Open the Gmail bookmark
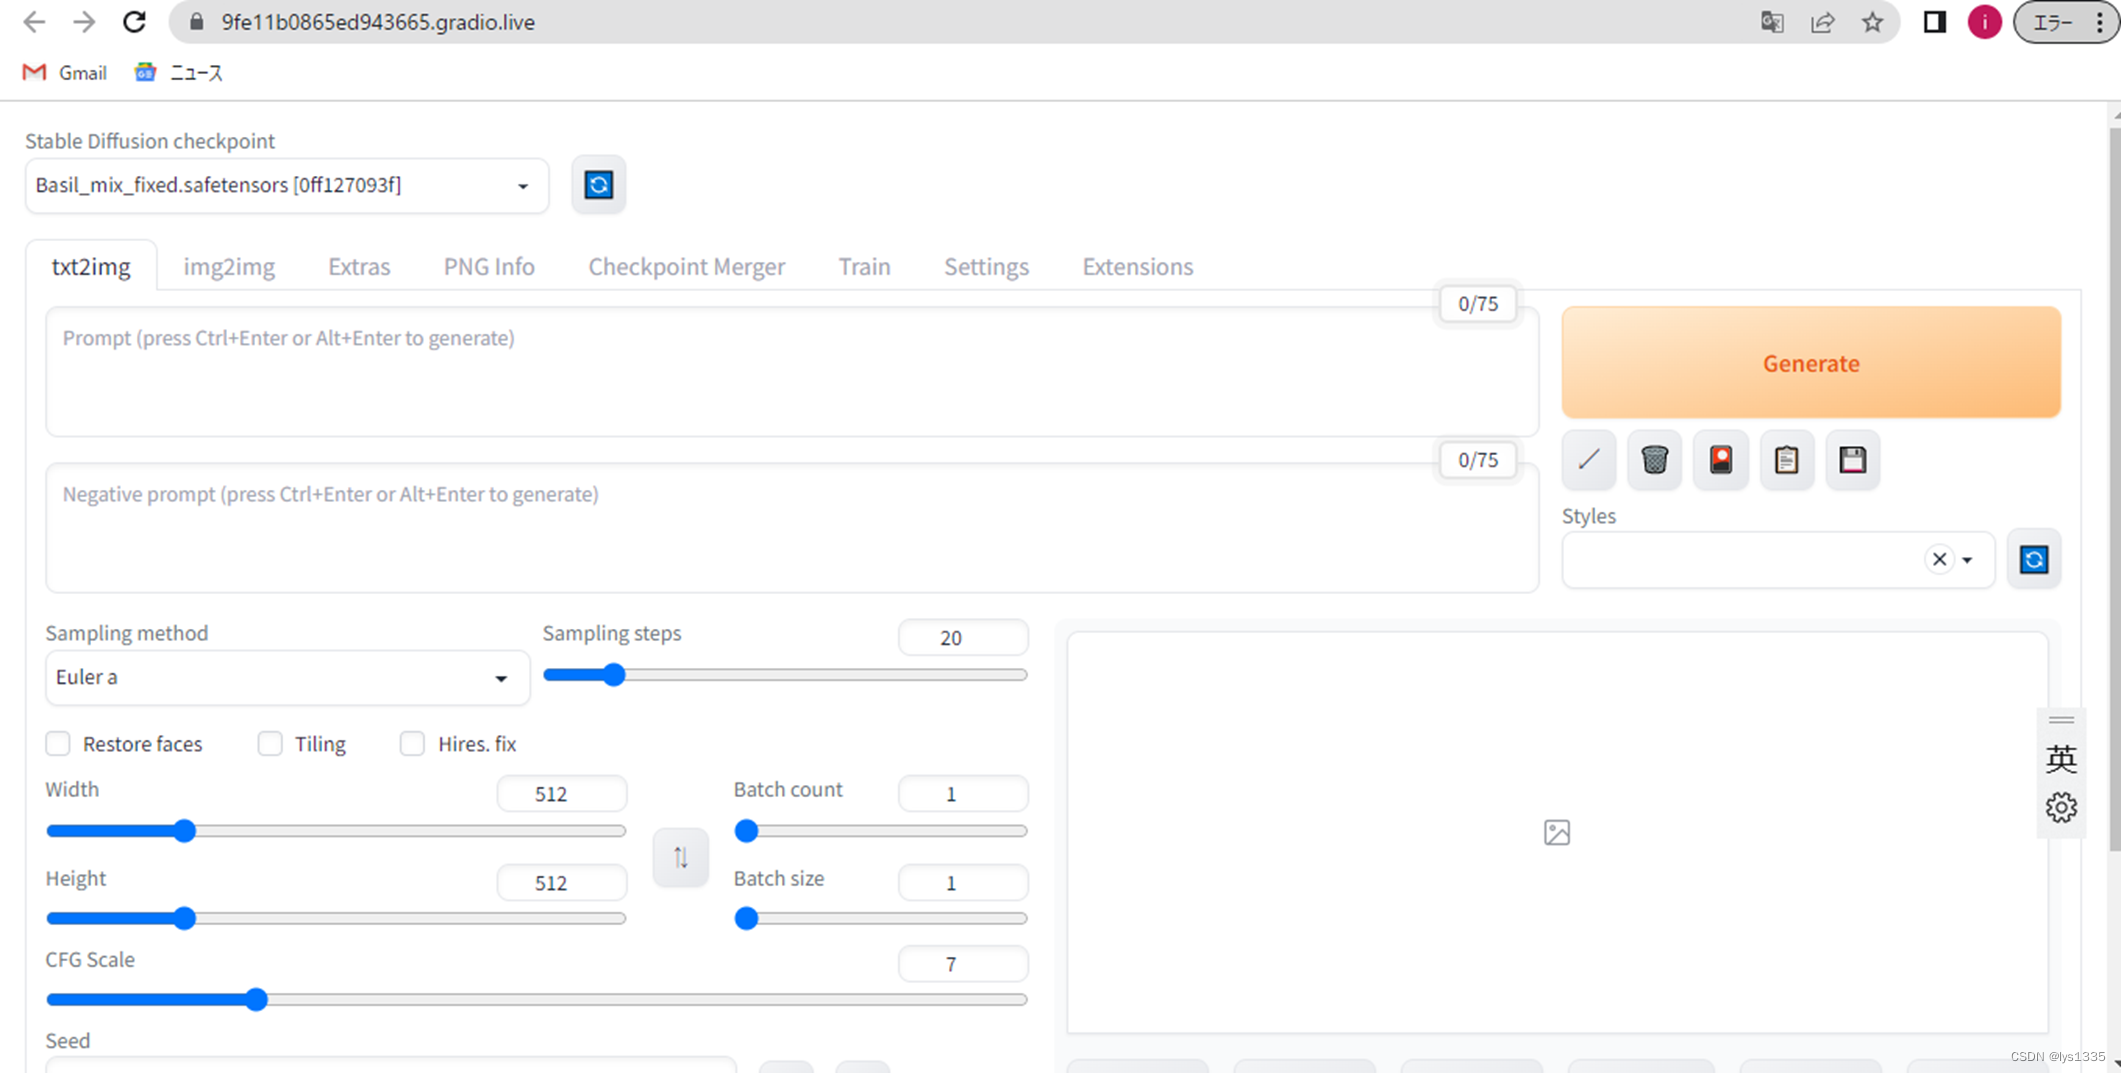 tap(65, 72)
